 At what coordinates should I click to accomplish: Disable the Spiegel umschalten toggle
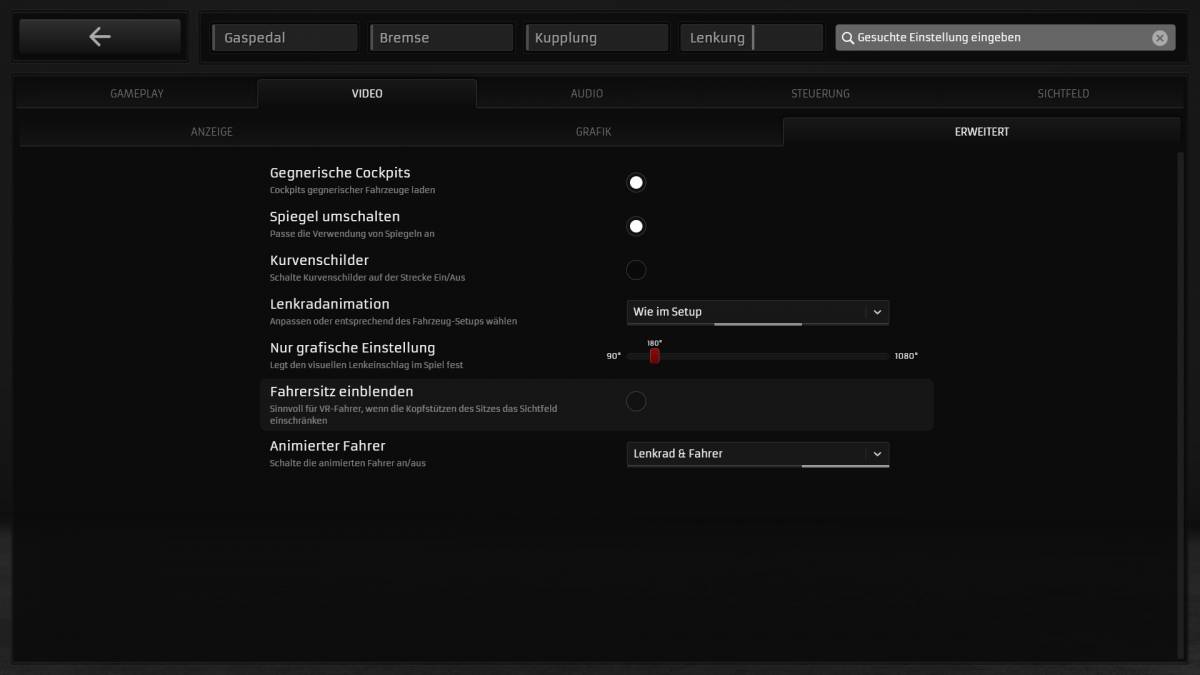tap(636, 226)
